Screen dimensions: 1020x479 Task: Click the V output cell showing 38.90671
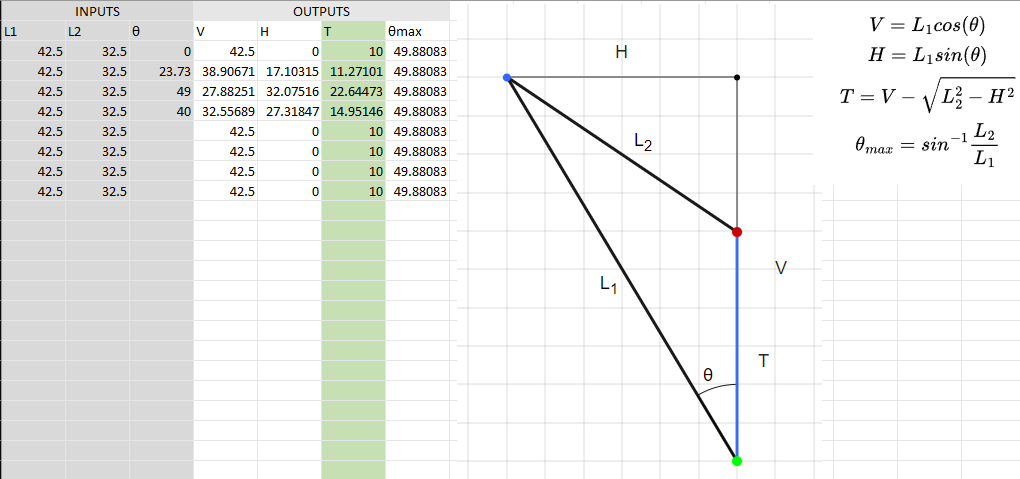225,72
